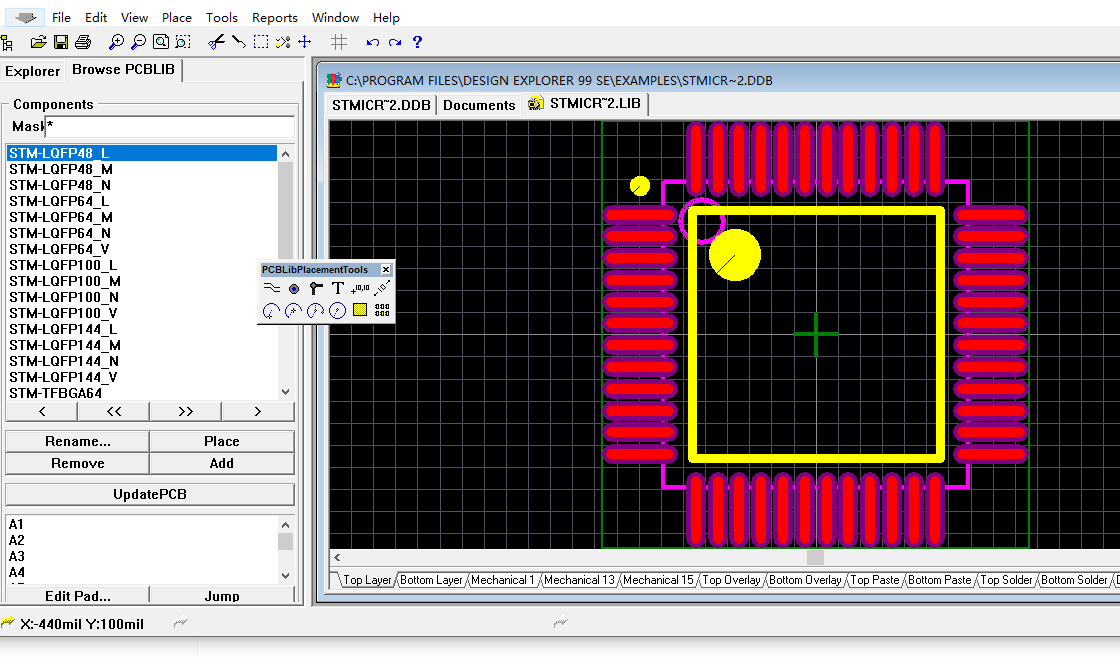
Task: Zoom out using the magnifier minus icon
Action: tap(139, 42)
